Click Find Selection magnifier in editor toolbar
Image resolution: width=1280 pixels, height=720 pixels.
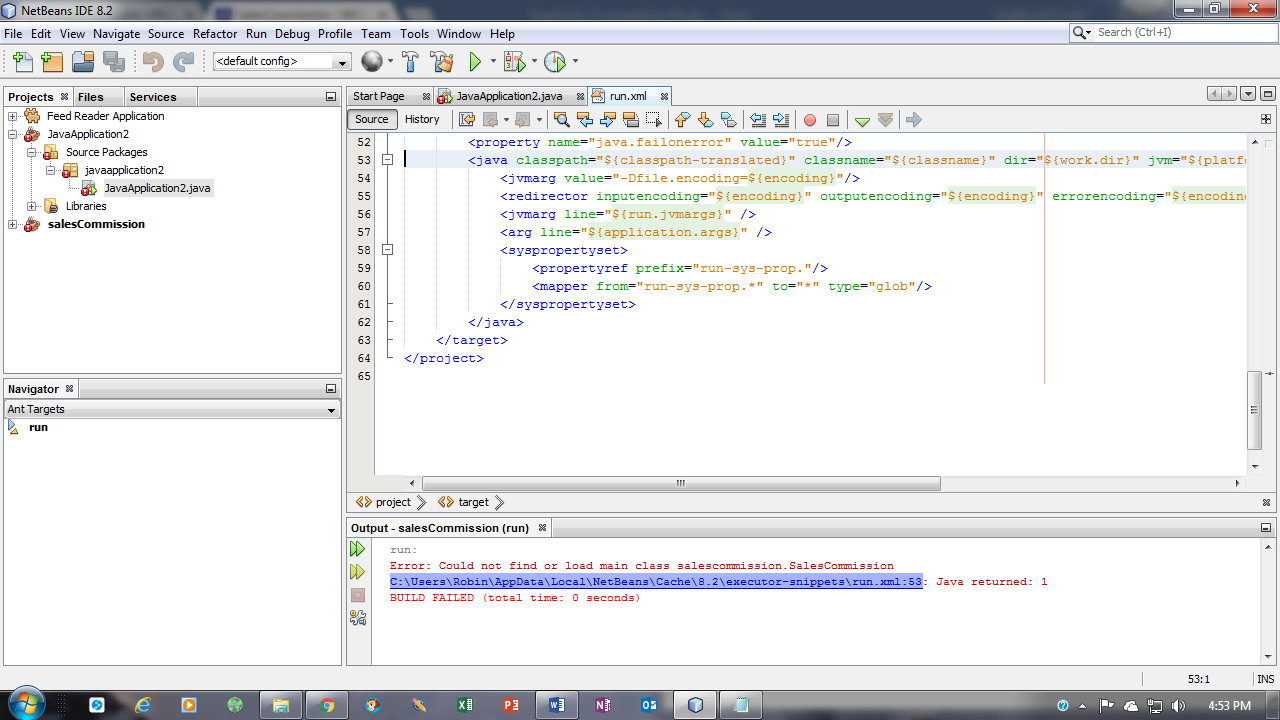562,120
